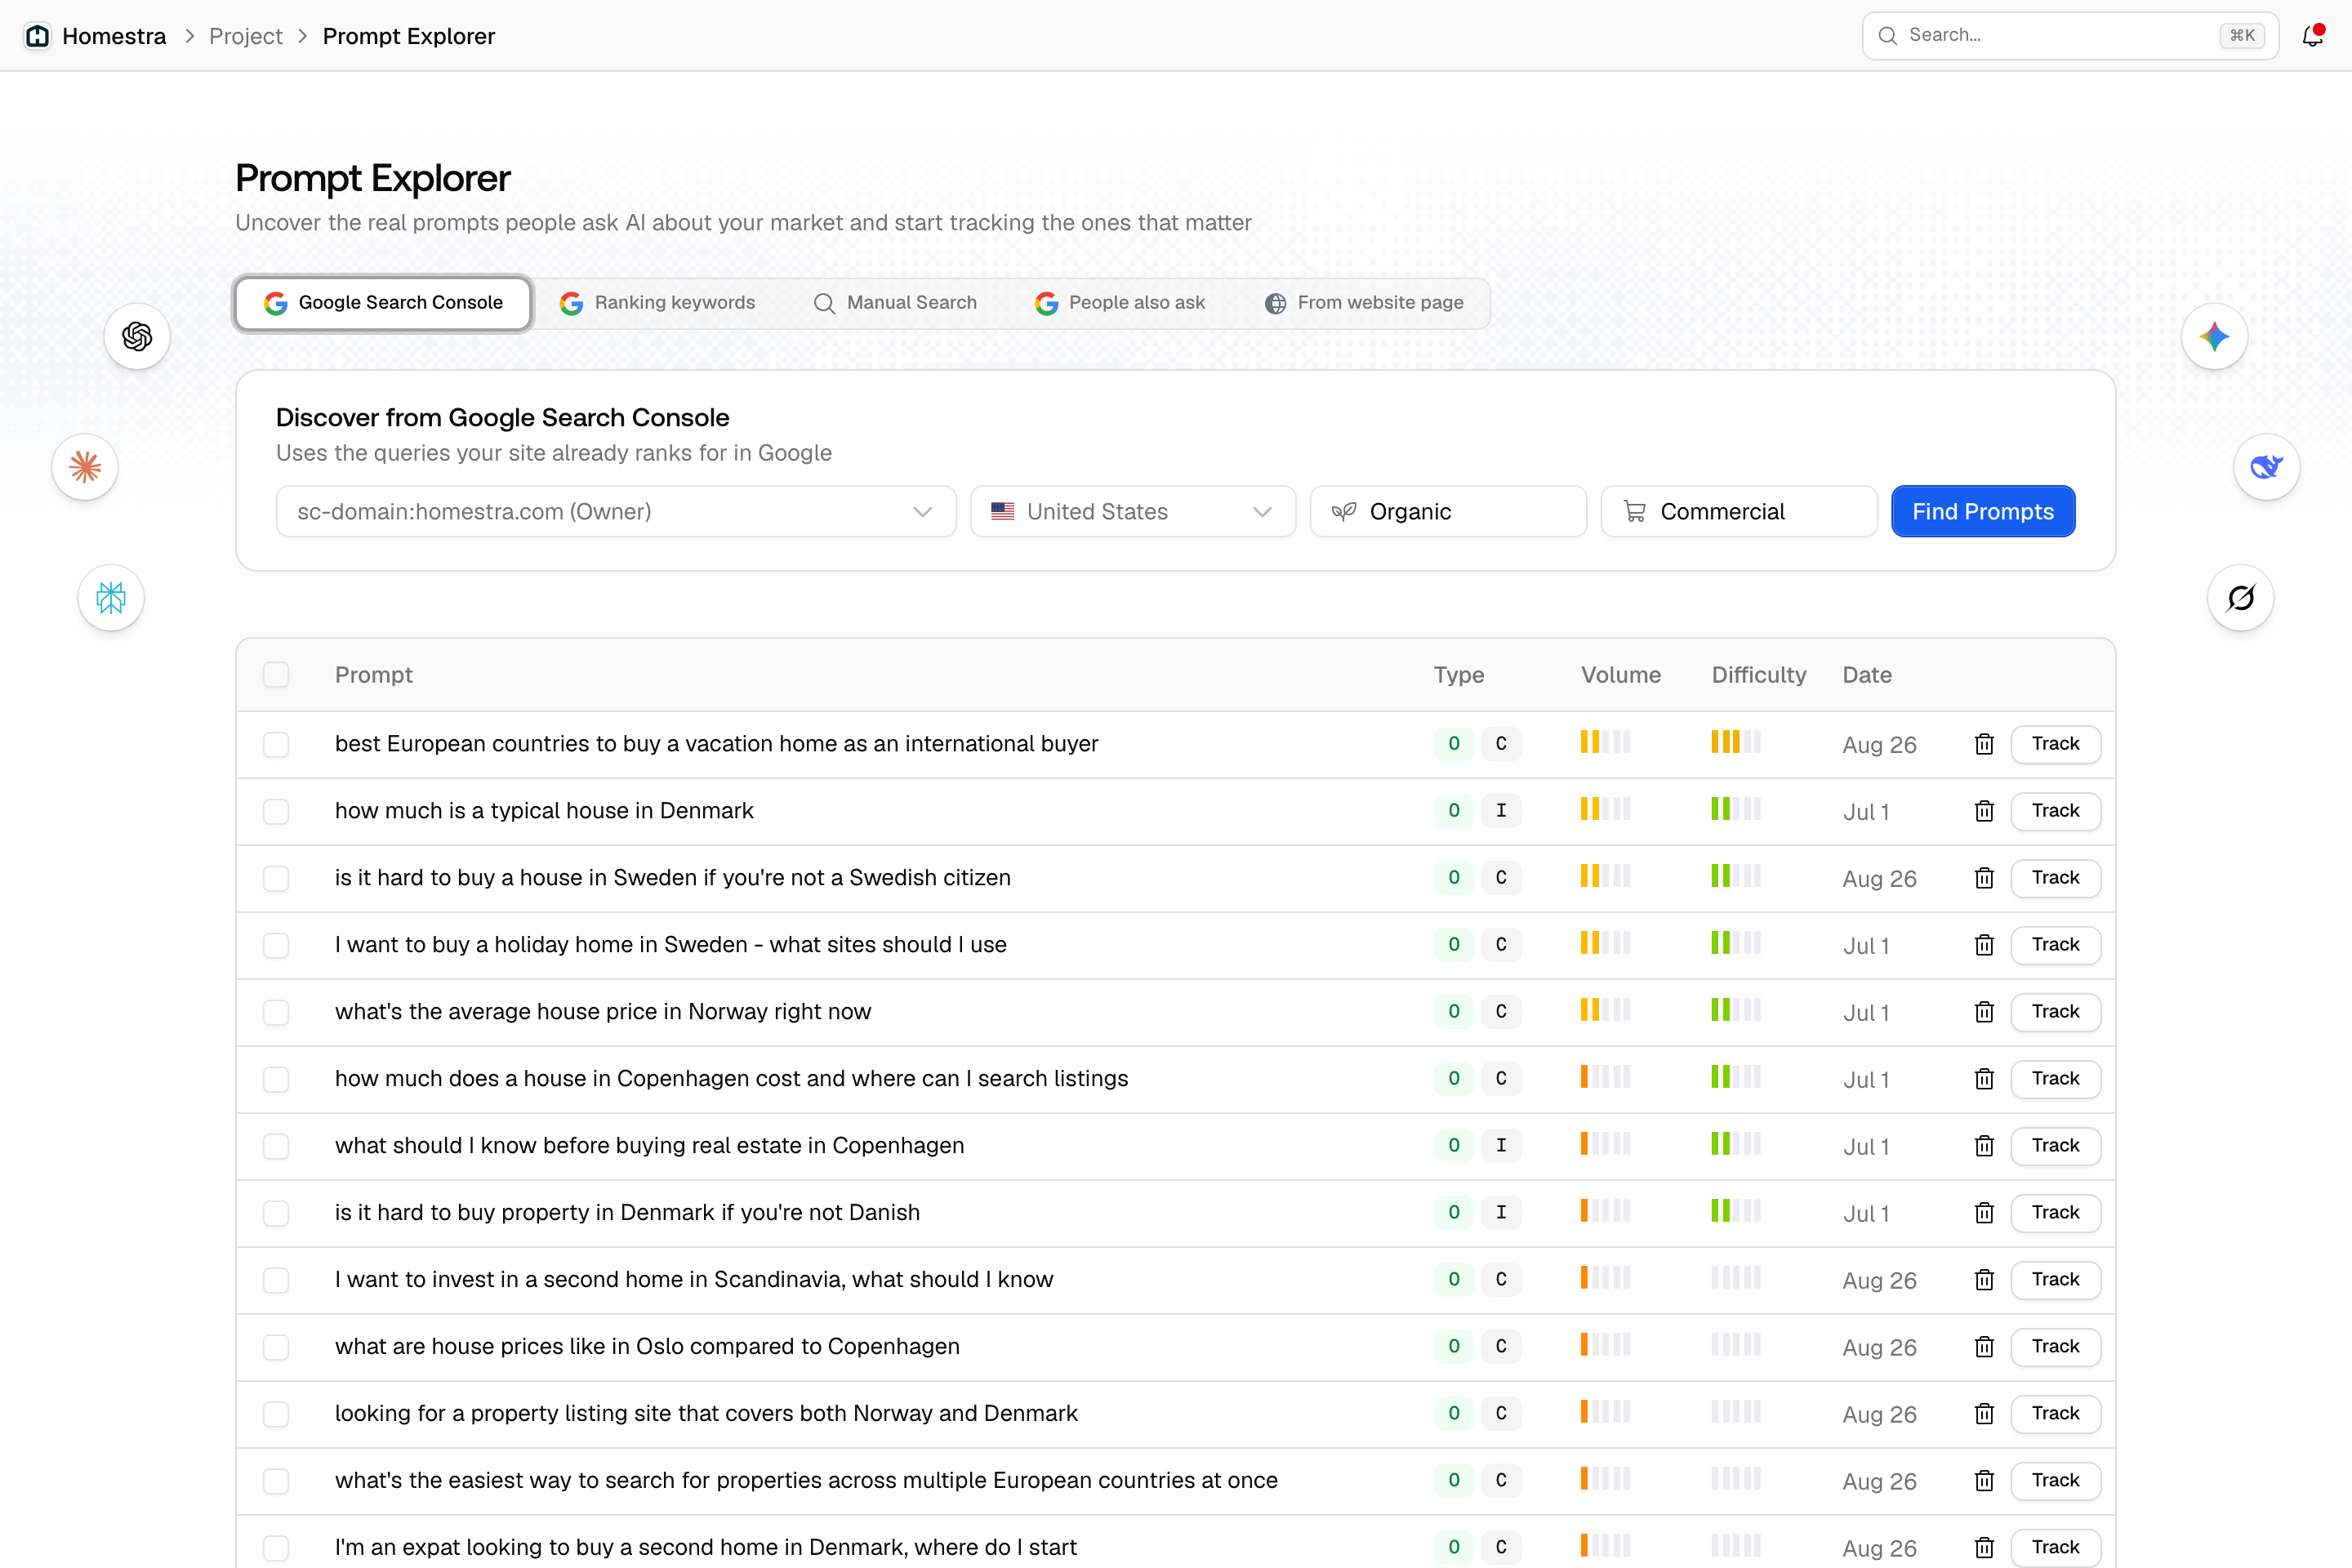Click volume bars for best European countries row
This screenshot has width=2352, height=1568.
tap(1605, 742)
